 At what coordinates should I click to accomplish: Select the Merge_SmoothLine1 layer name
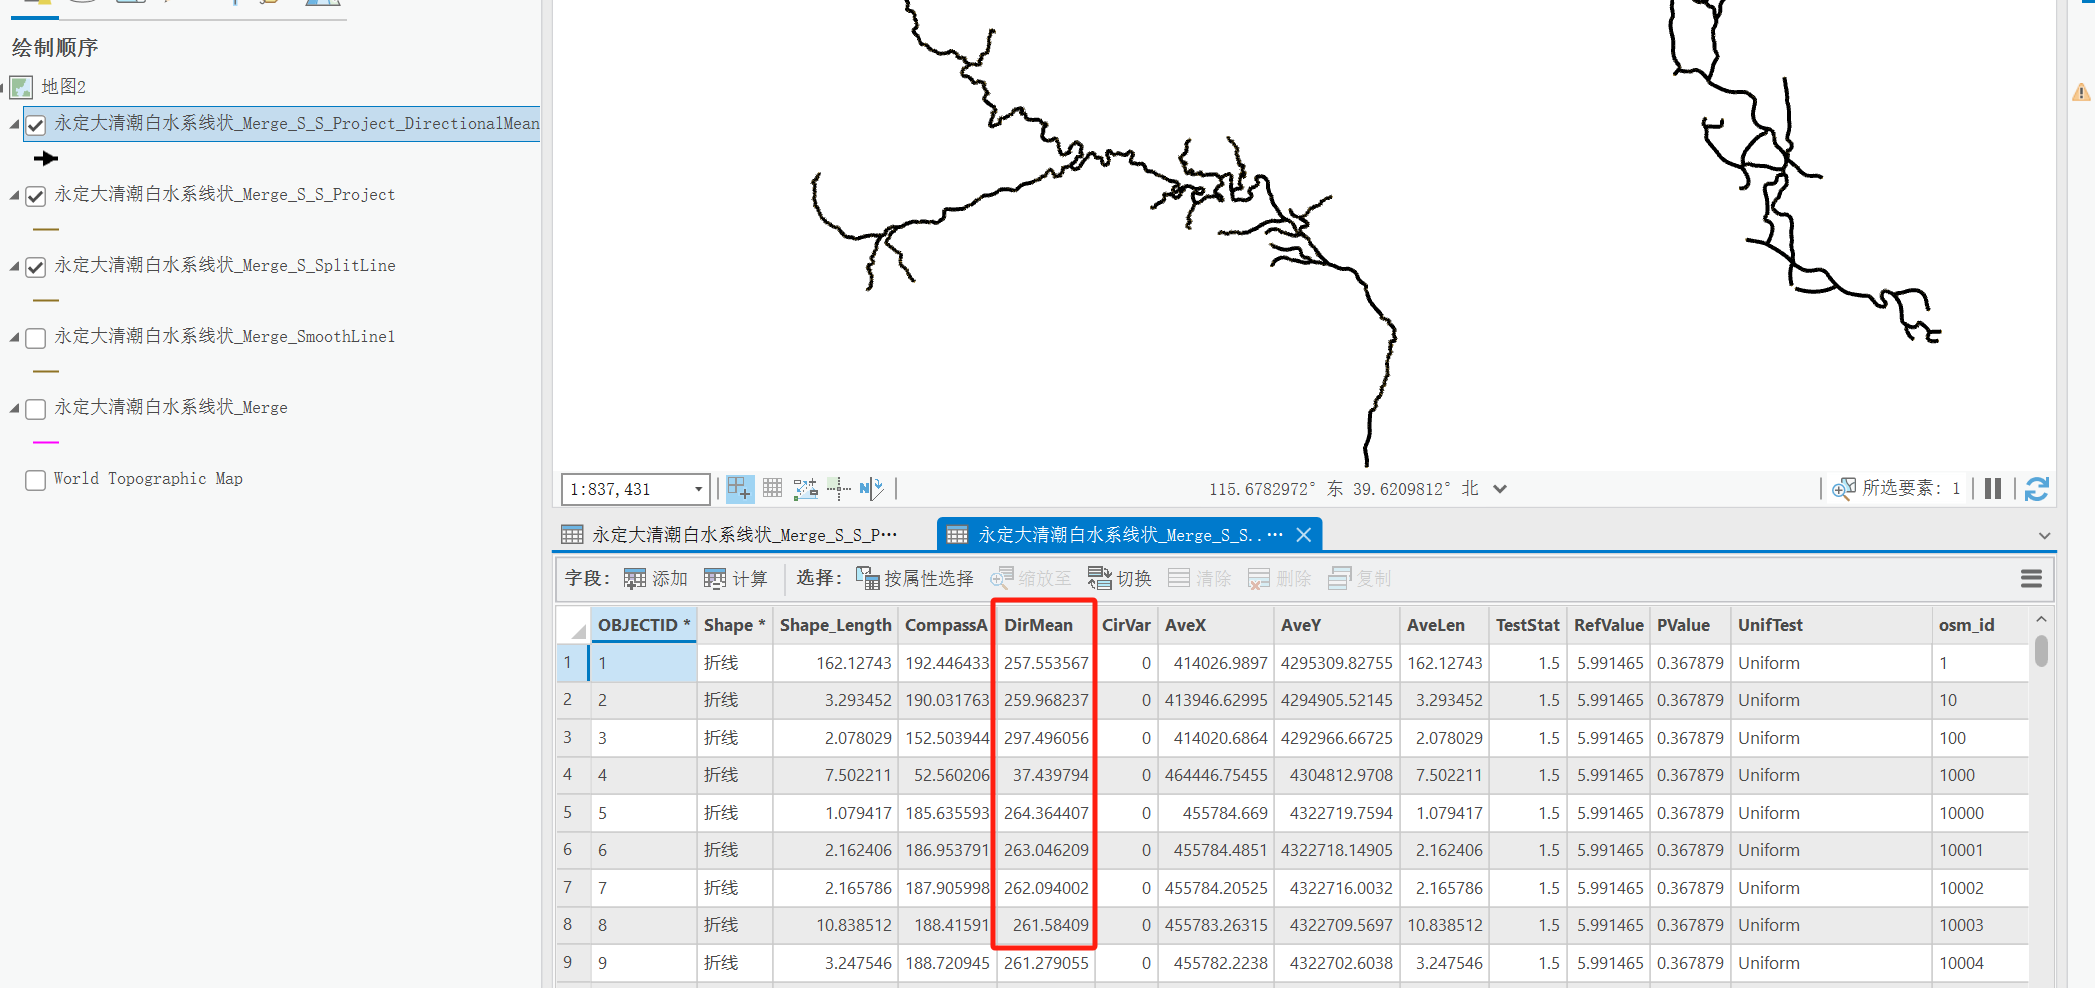225,337
